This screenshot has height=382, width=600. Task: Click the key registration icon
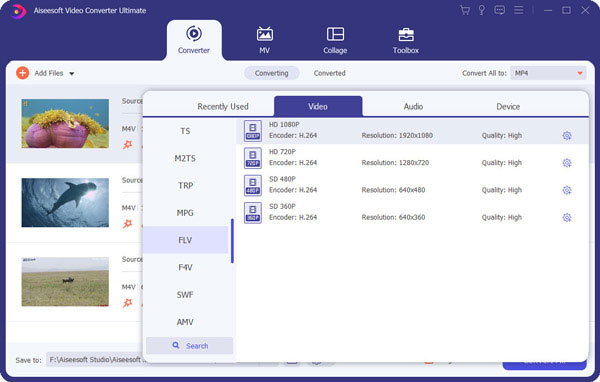click(482, 10)
